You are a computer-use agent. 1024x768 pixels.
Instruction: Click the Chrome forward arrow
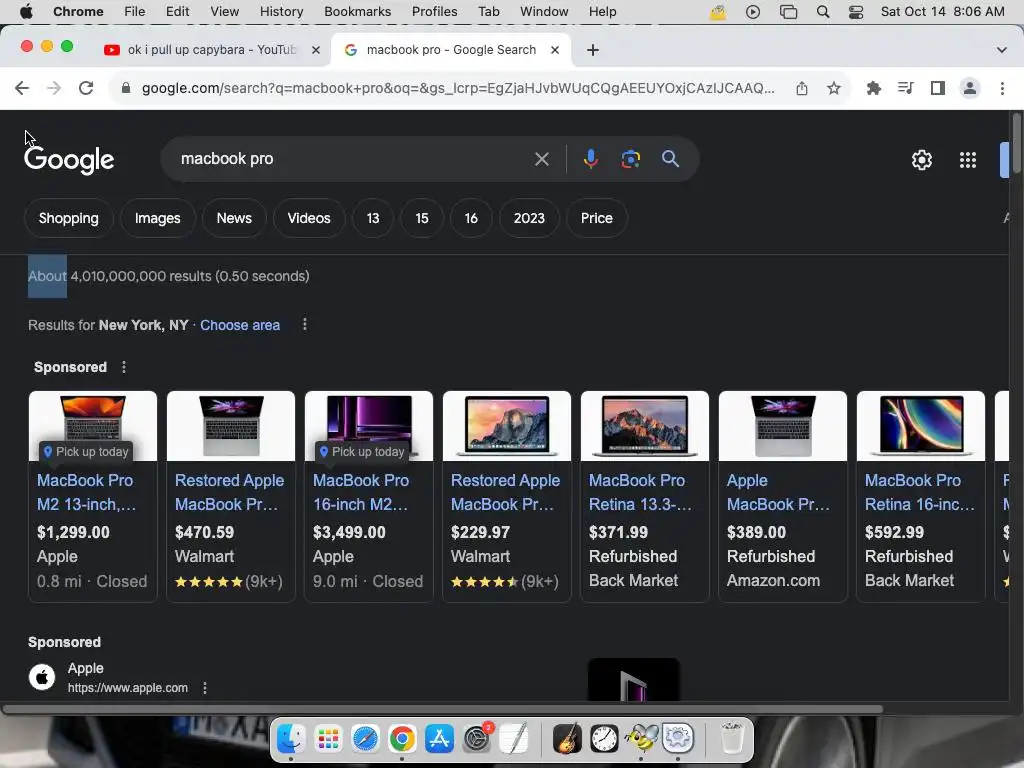tap(54, 88)
